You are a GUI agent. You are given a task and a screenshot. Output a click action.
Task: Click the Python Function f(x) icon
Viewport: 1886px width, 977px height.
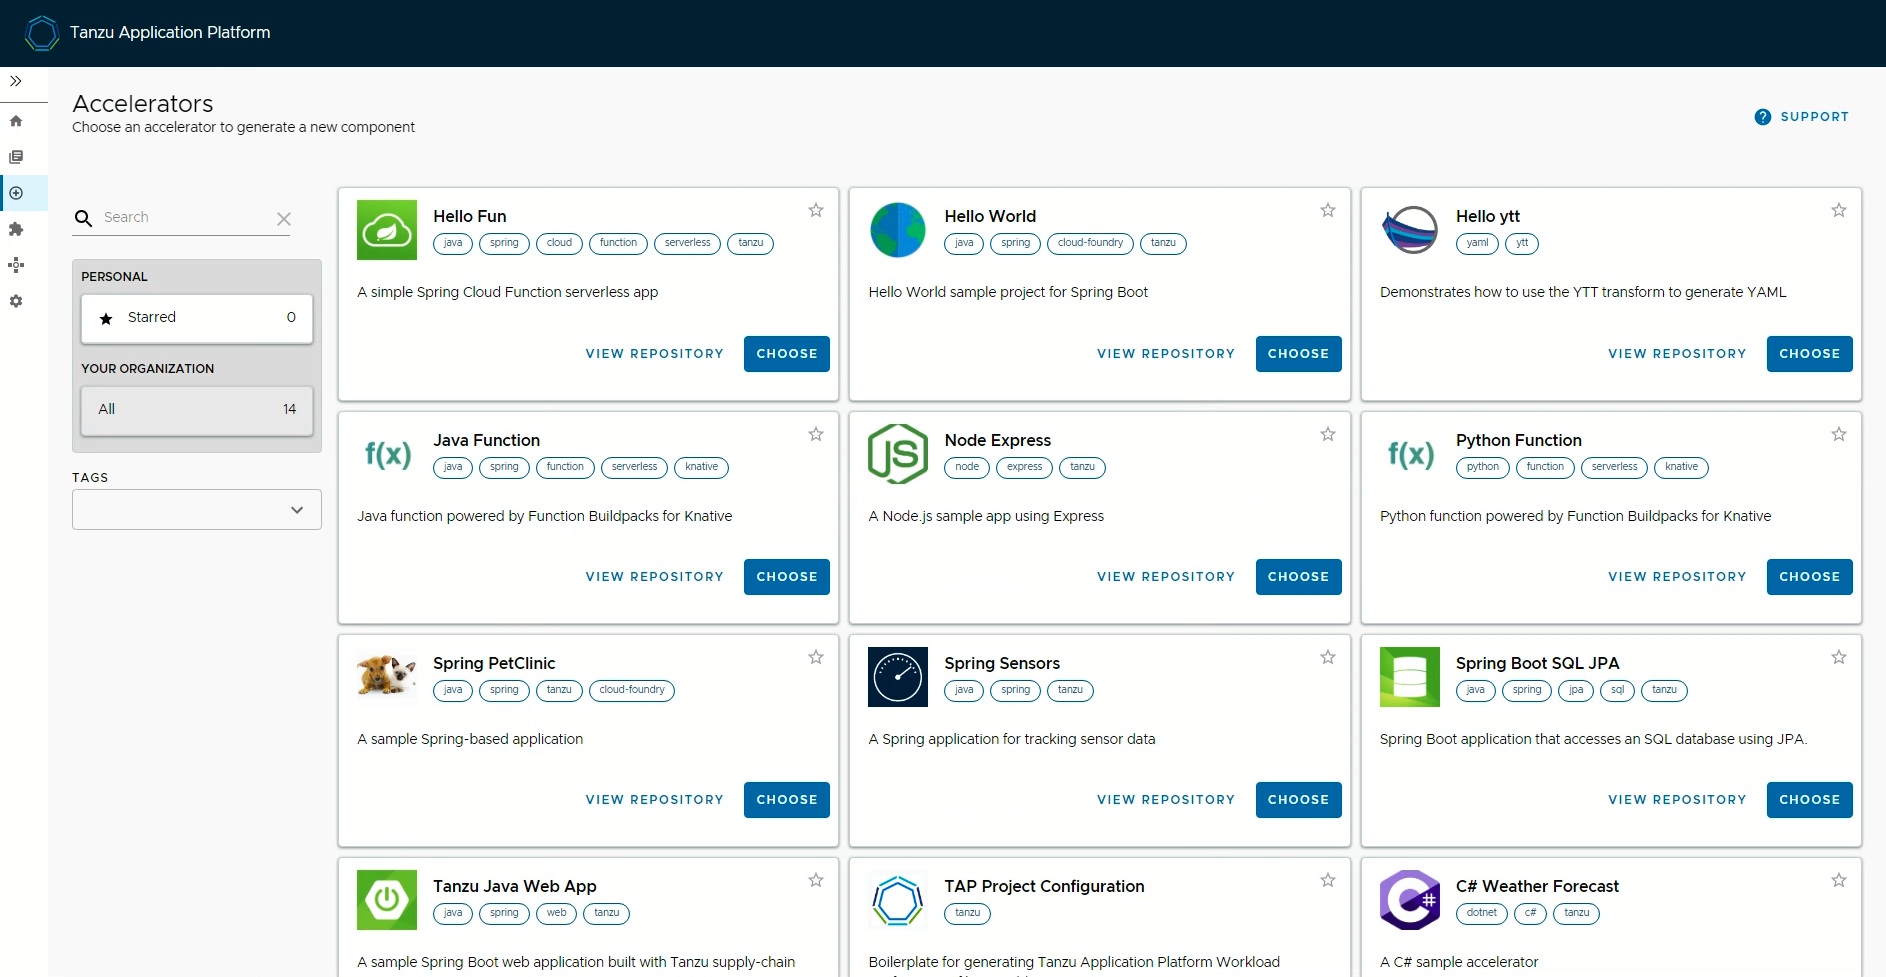tap(1410, 454)
